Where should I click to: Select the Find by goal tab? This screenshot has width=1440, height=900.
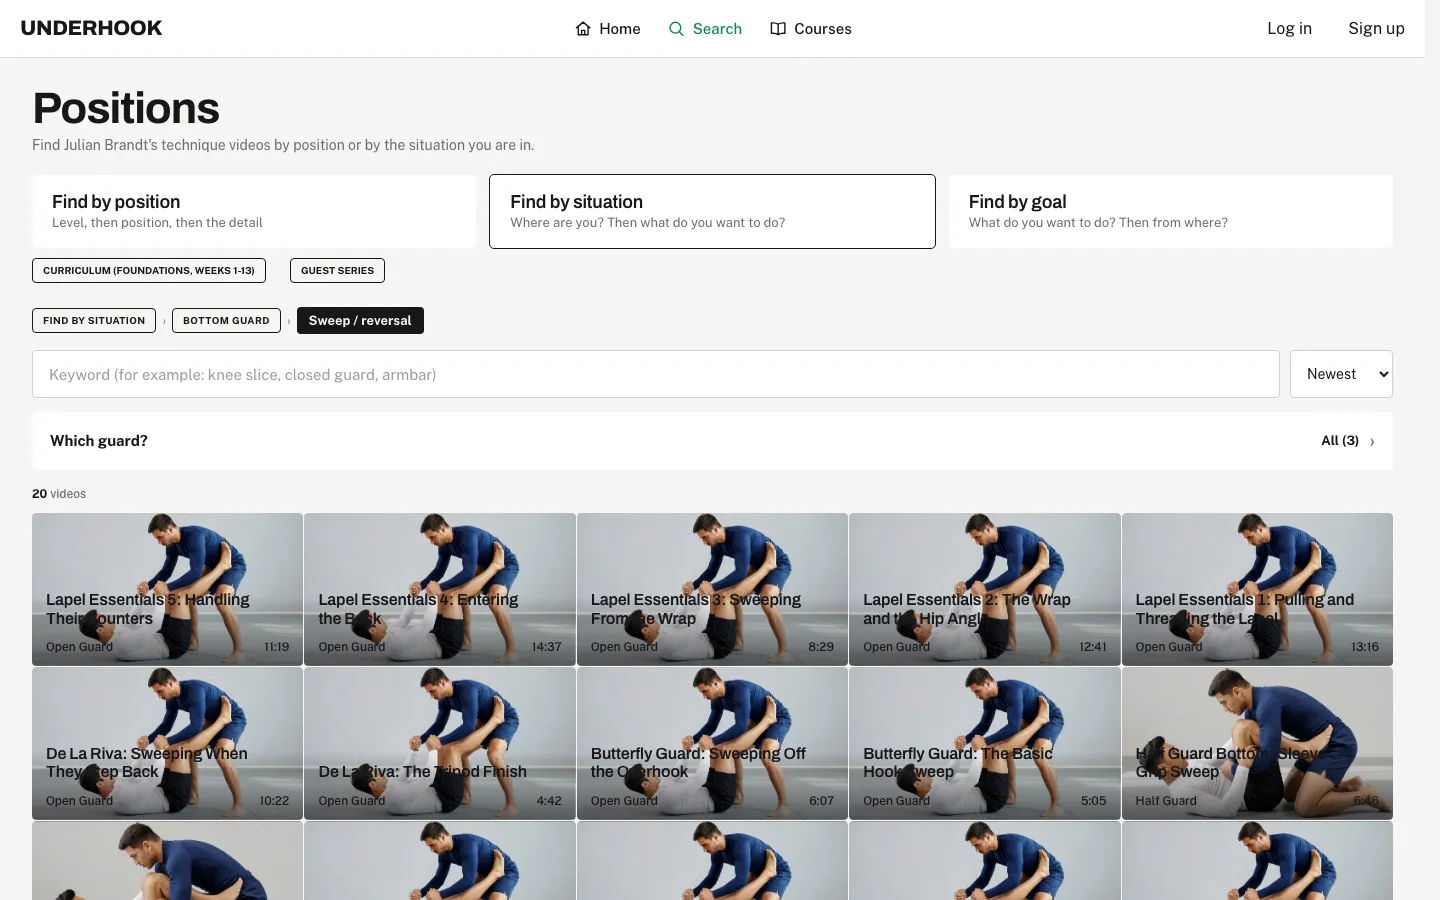(1170, 211)
